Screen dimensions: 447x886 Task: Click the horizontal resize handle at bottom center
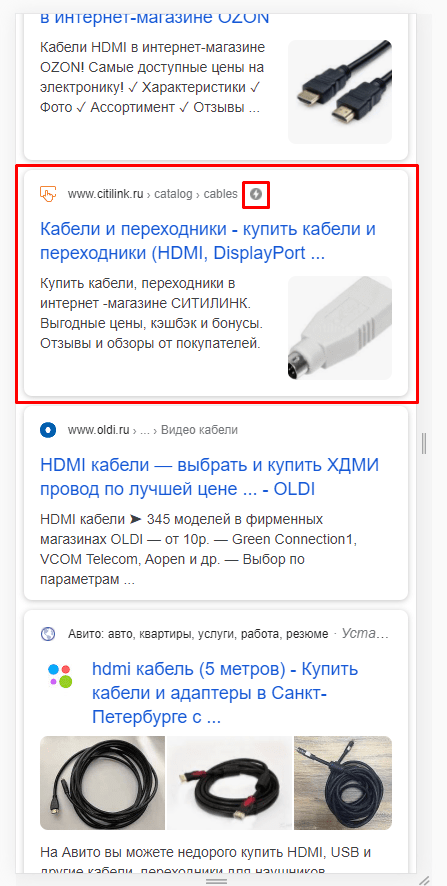tap(216, 881)
